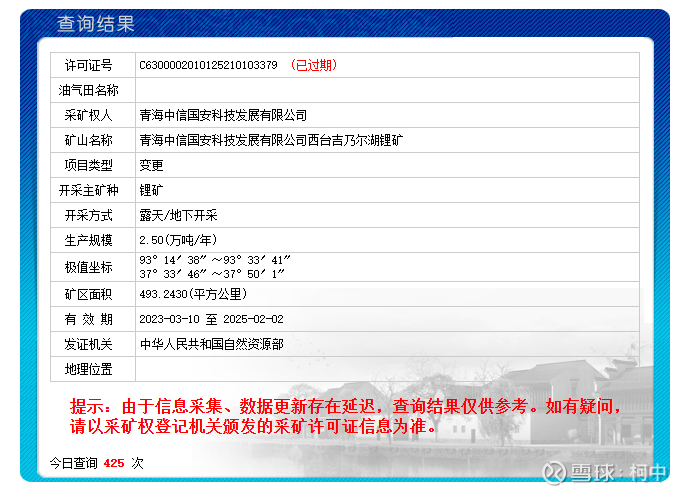Select the 许可证号 label cell

click(x=93, y=65)
